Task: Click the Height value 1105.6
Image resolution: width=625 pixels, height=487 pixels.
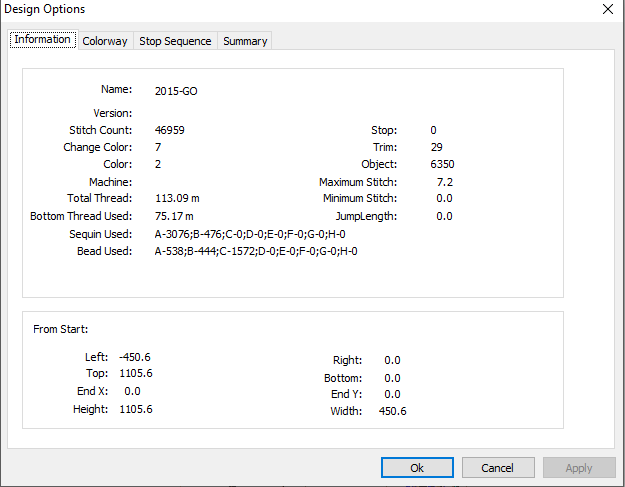Action: pos(136,409)
